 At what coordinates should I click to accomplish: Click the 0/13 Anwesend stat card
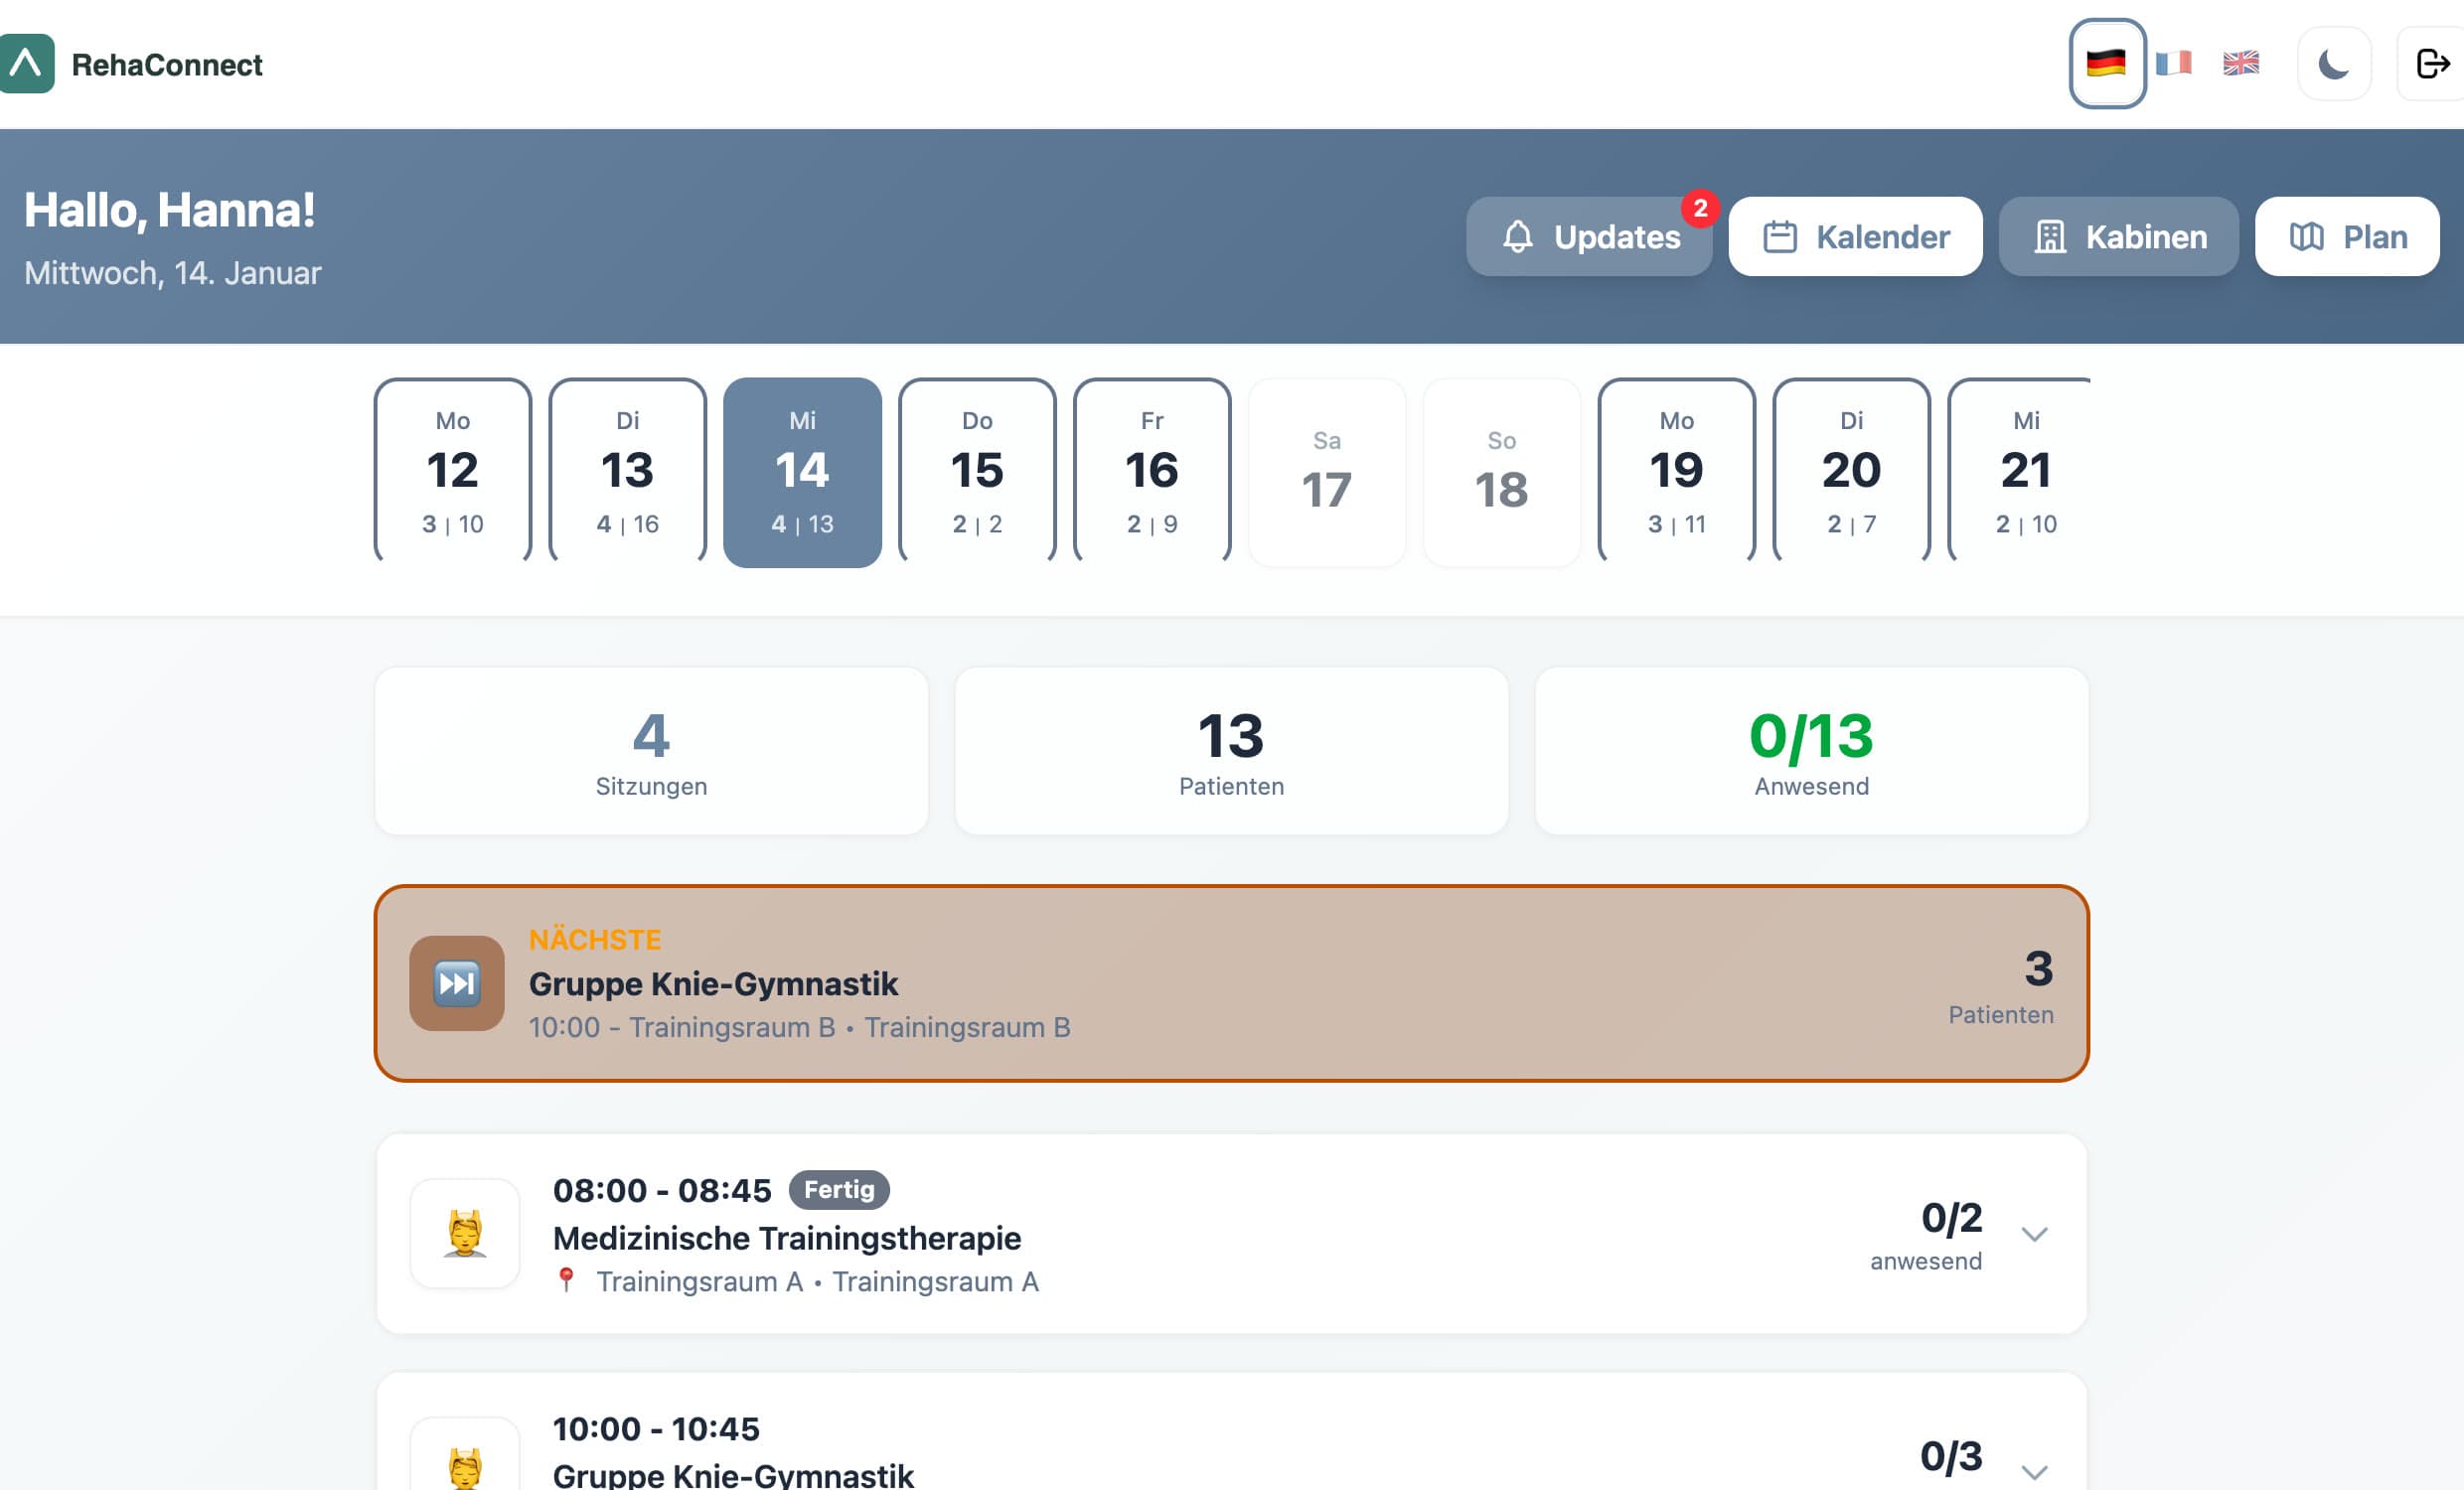(1811, 751)
